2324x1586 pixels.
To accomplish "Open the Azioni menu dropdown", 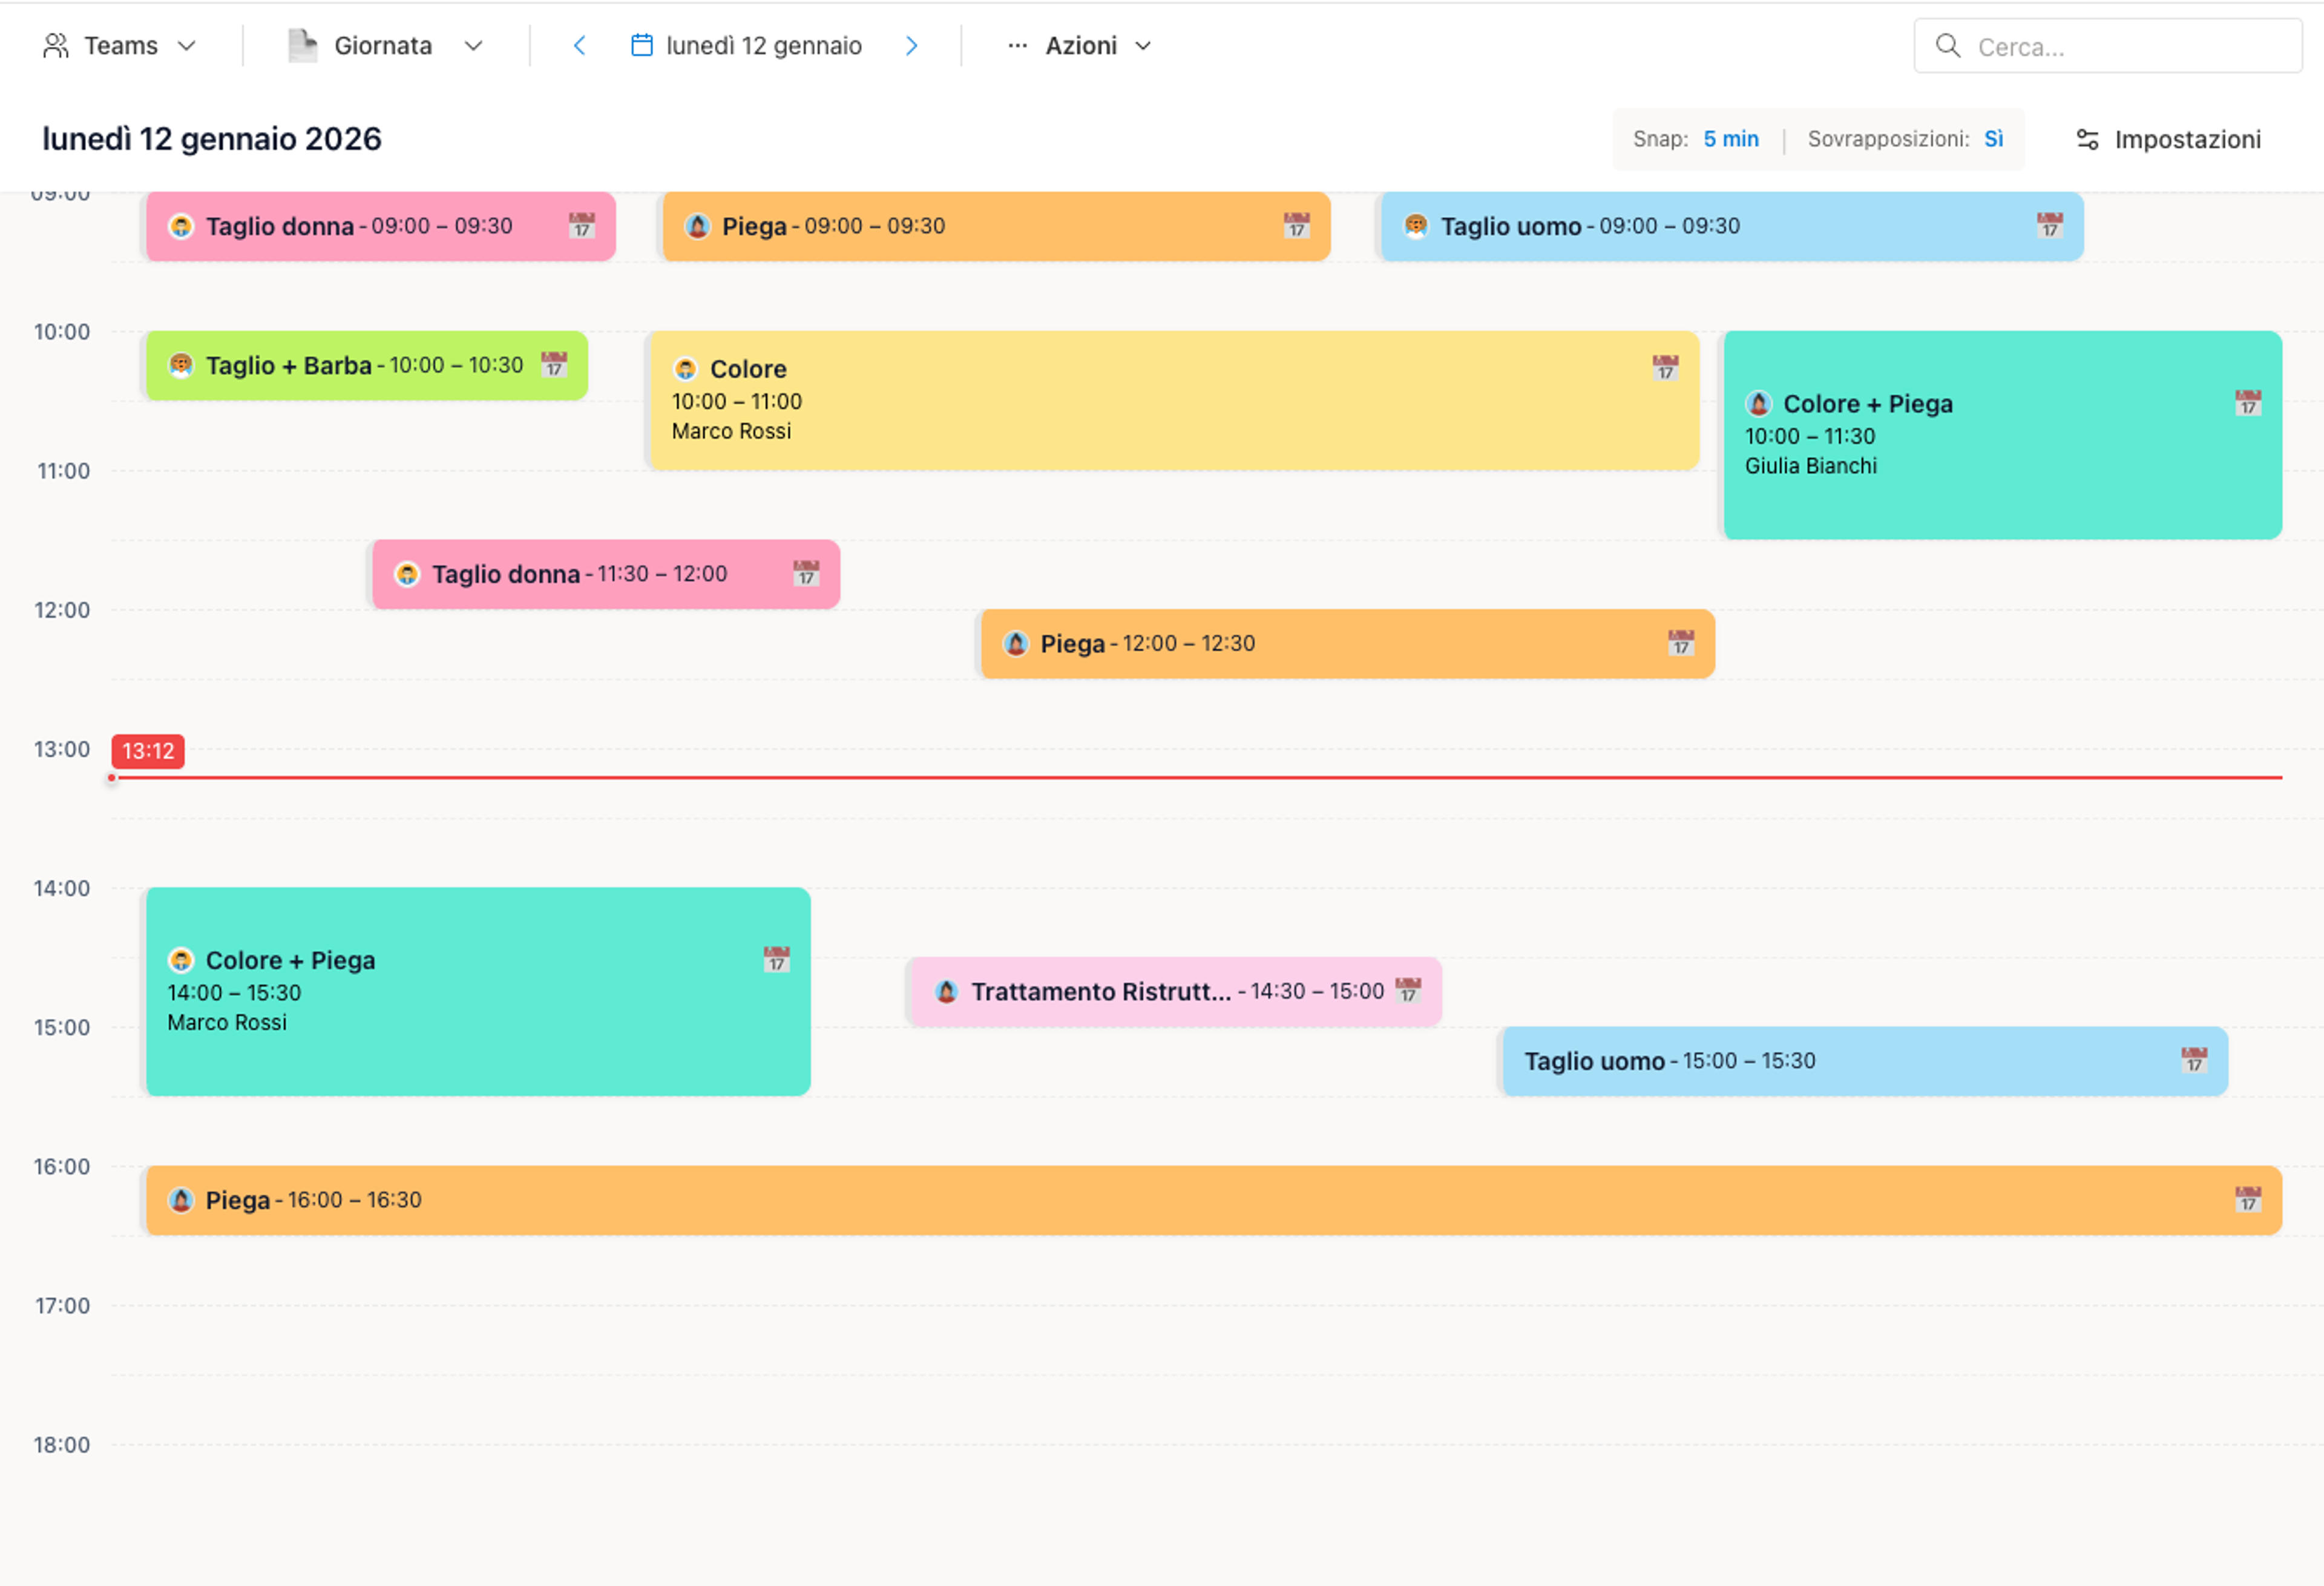I will coord(1080,46).
